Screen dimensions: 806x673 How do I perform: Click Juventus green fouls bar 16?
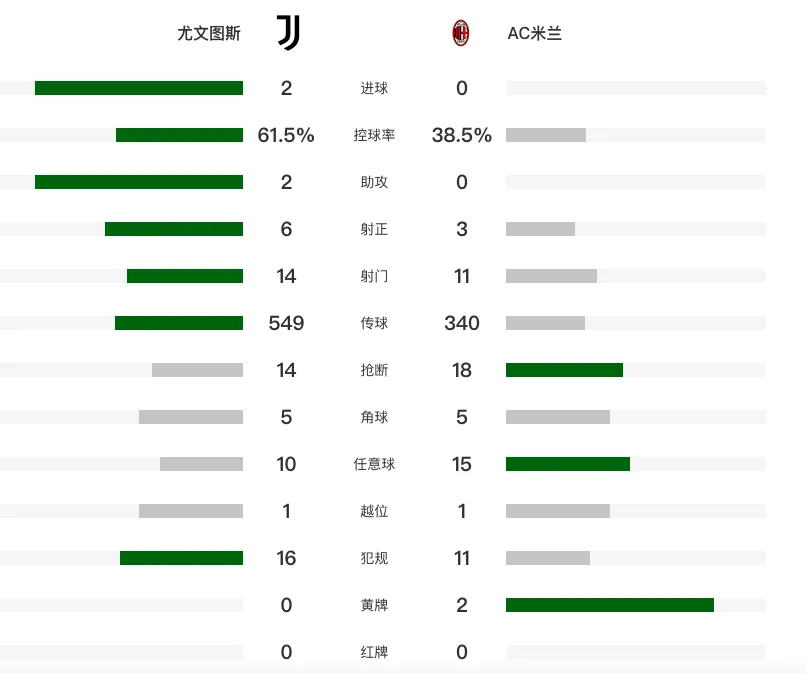[181, 558]
